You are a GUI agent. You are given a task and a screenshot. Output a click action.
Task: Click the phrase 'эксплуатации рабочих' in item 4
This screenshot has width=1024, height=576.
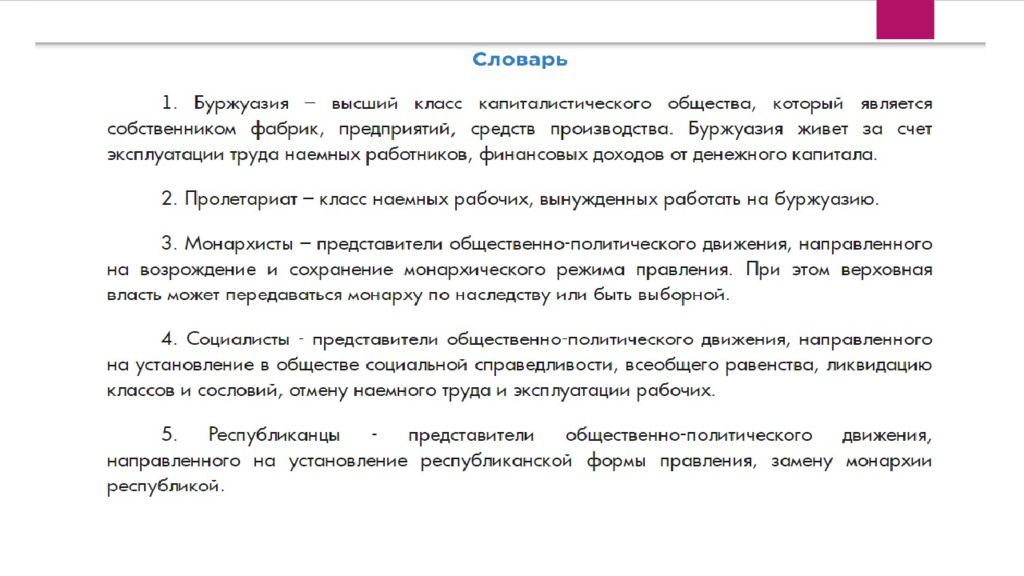[x=613, y=391]
